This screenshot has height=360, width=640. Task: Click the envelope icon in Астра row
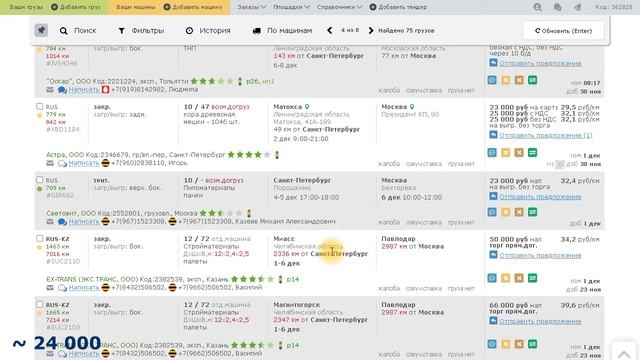pyautogui.click(x=50, y=163)
